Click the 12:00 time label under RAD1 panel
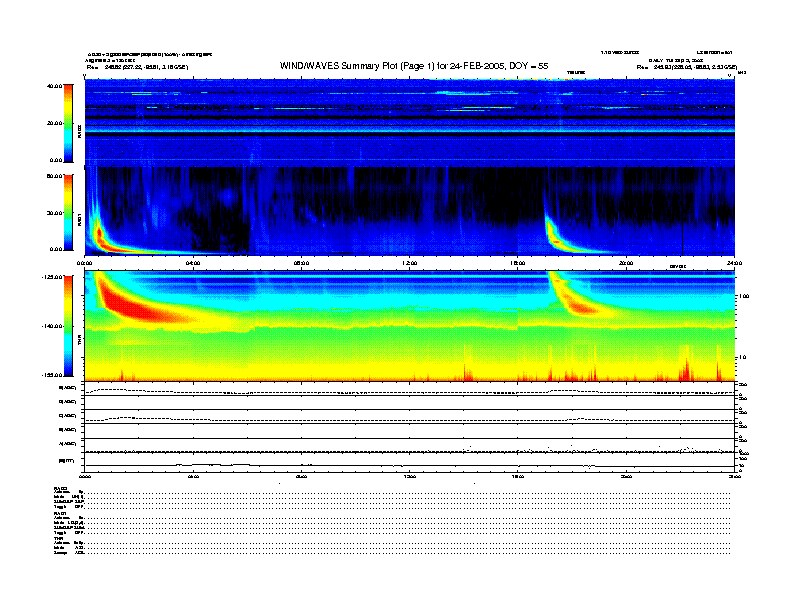Viewport: 792px width, 612px height. pyautogui.click(x=410, y=263)
